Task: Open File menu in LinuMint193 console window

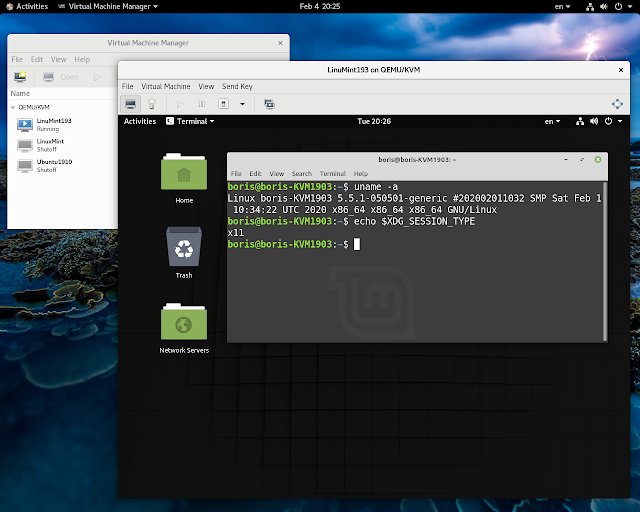Action: point(127,87)
